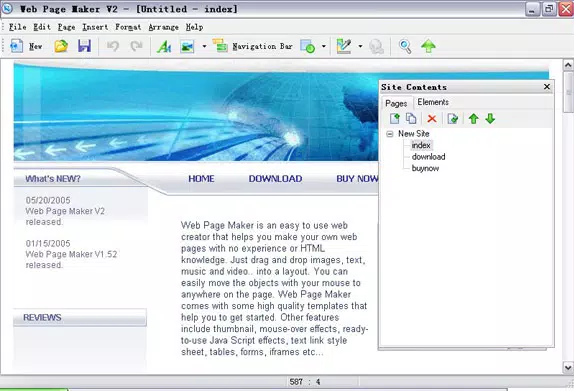Open the Page menu

[x=66, y=27]
